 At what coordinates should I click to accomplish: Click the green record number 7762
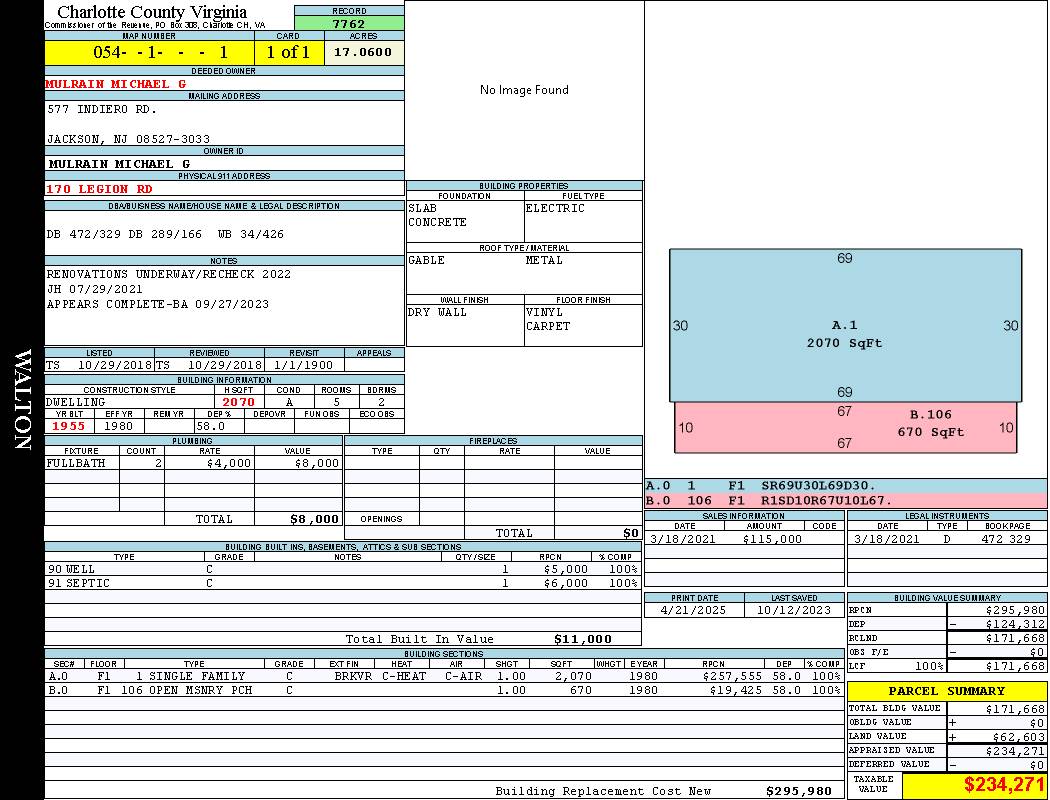pyautogui.click(x=349, y=23)
